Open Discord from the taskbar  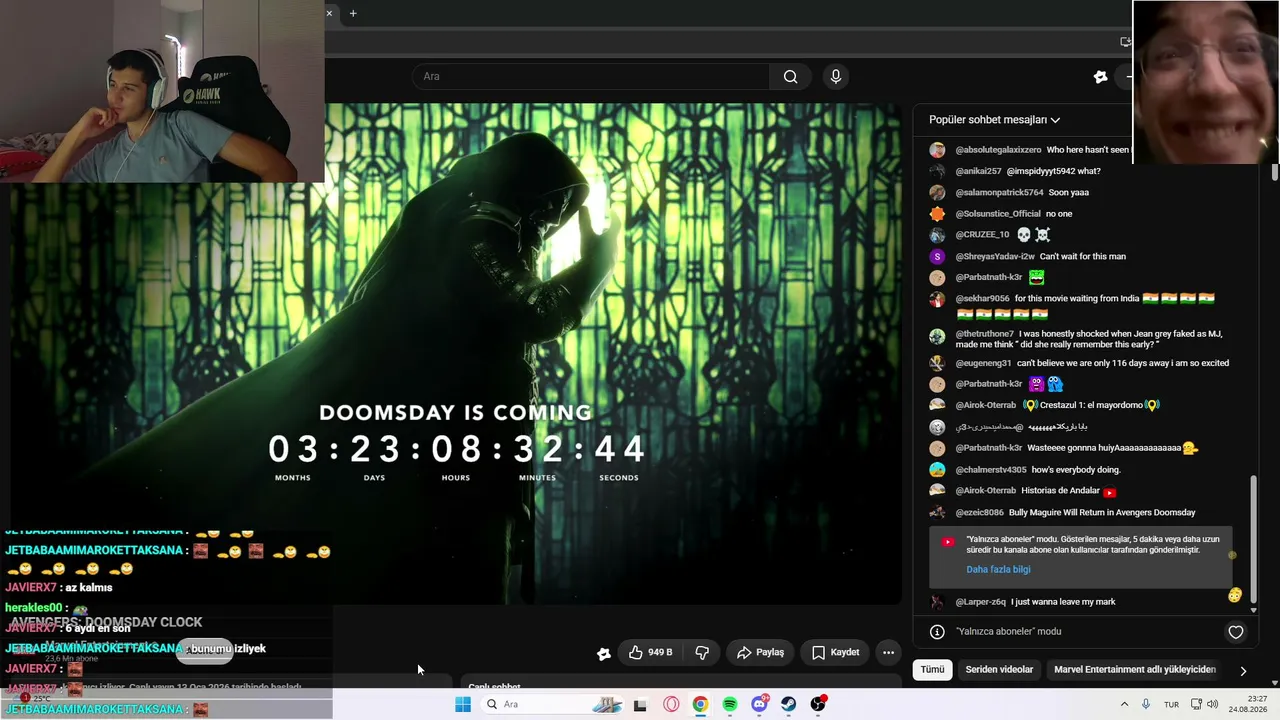pyautogui.click(x=759, y=704)
